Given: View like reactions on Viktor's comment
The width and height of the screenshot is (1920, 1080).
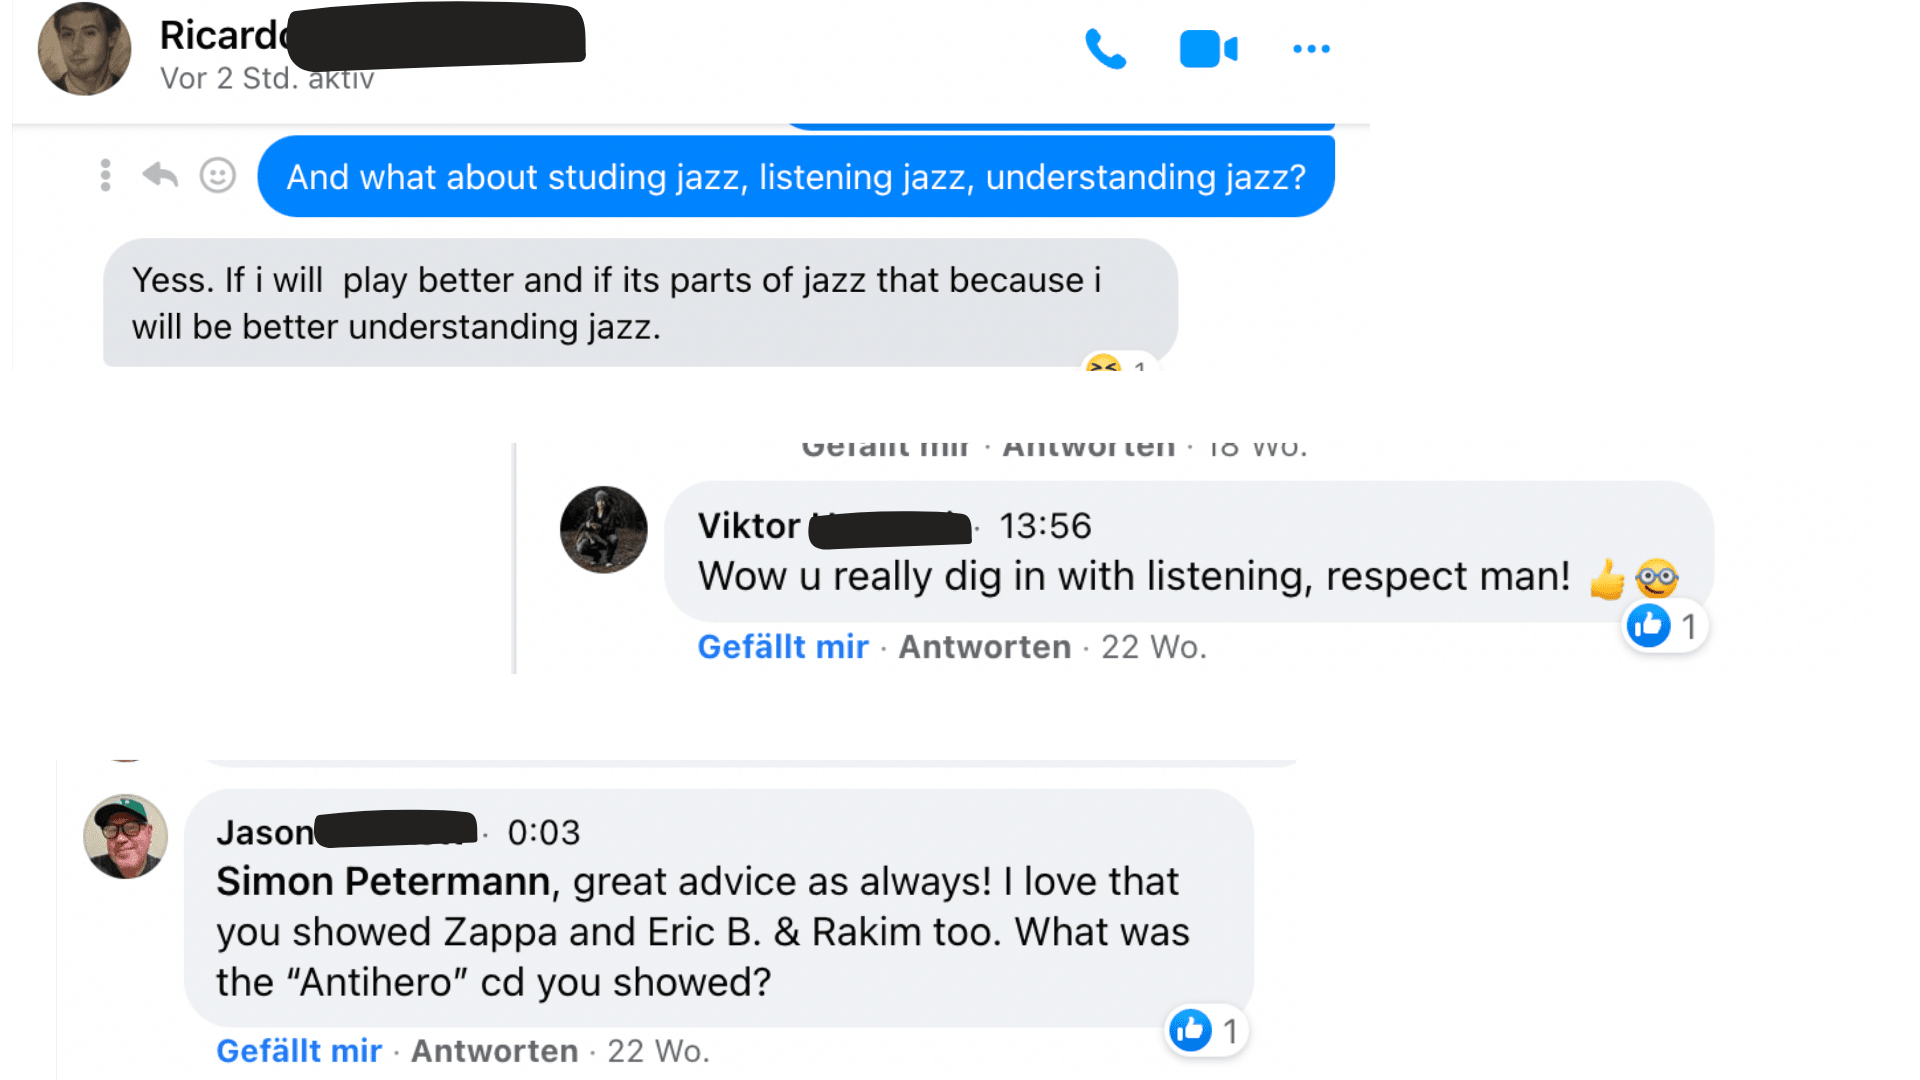Looking at the screenshot, I should [x=1663, y=627].
